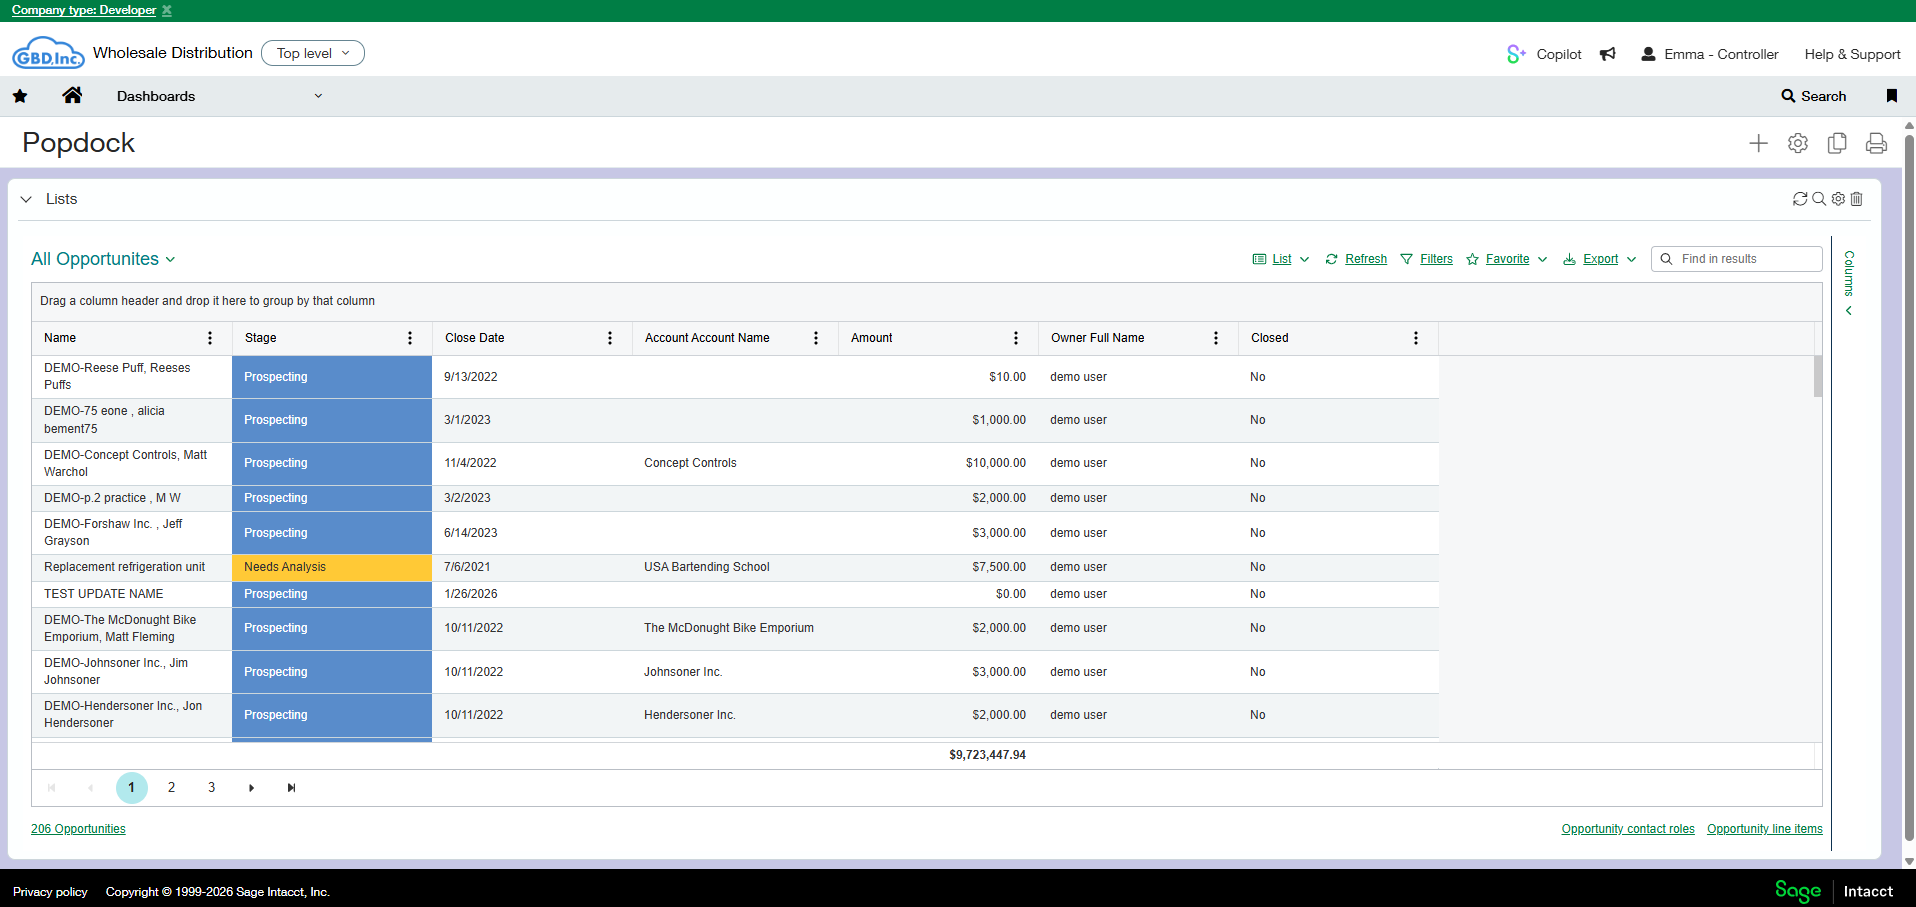Click the Favorites star icon in navigation bar
This screenshot has height=907, width=1916.
(20, 96)
